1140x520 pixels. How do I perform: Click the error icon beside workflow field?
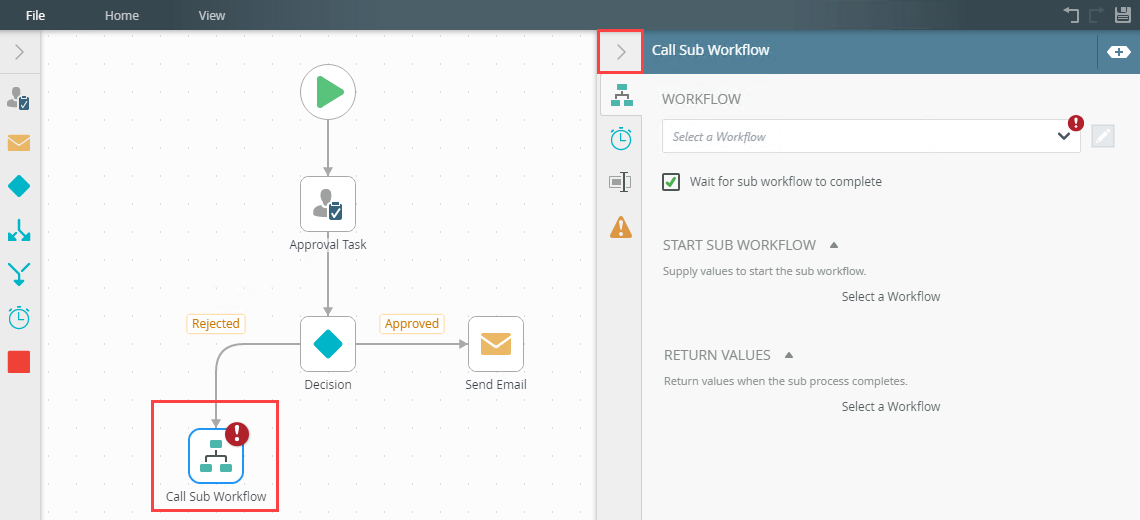[1076, 123]
